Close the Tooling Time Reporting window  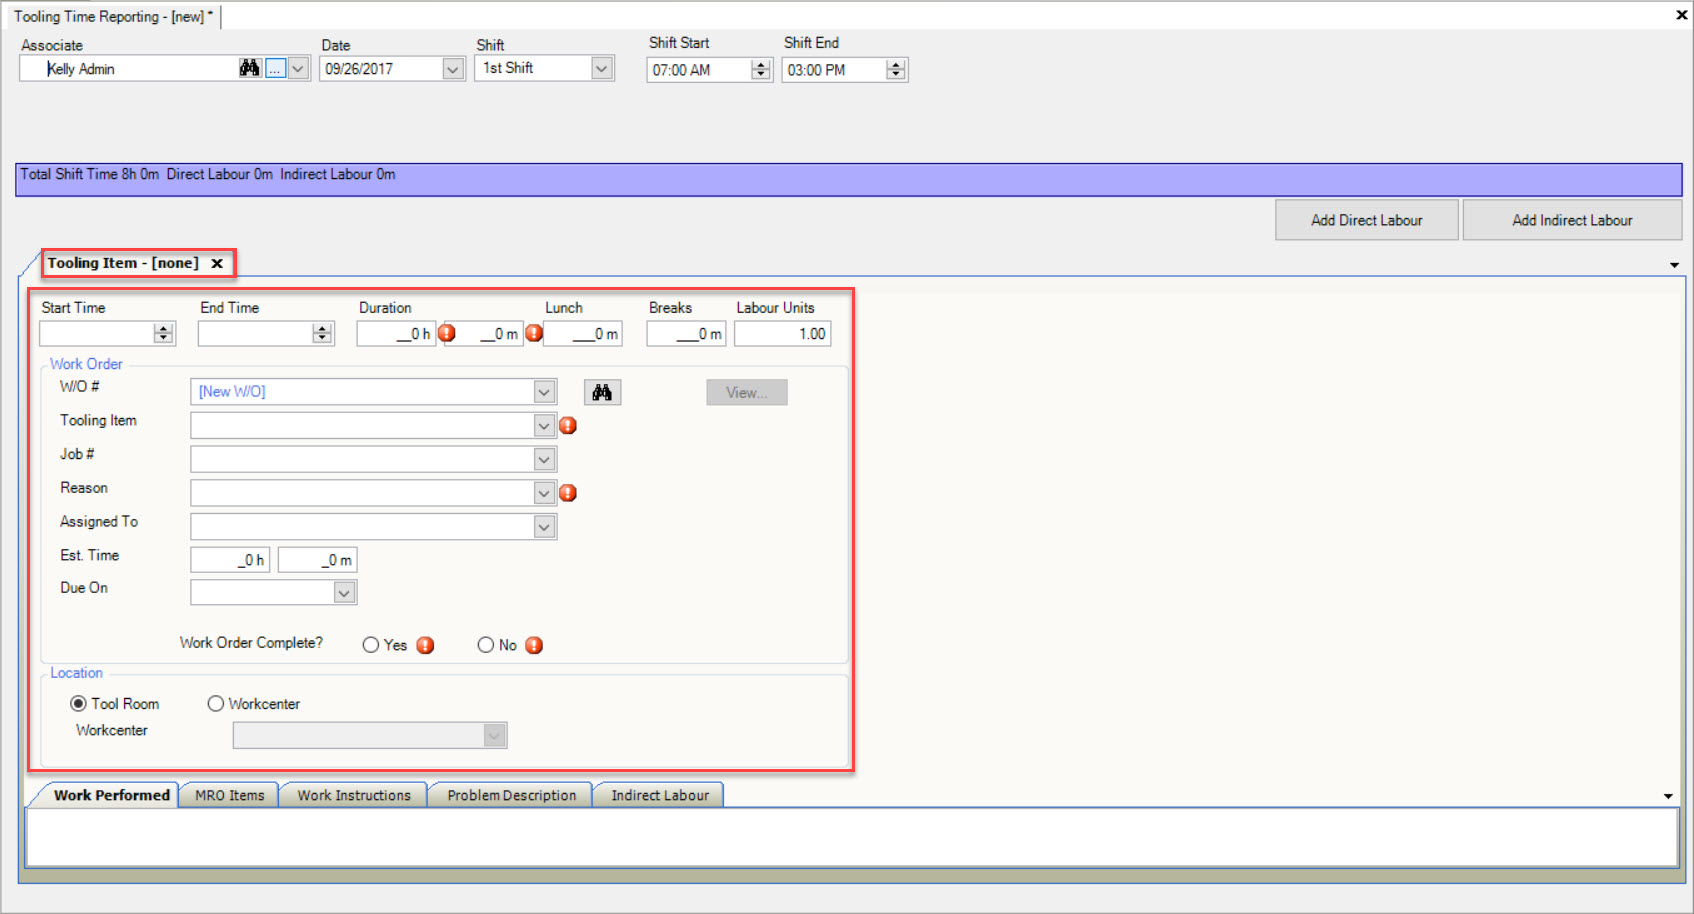[1681, 15]
